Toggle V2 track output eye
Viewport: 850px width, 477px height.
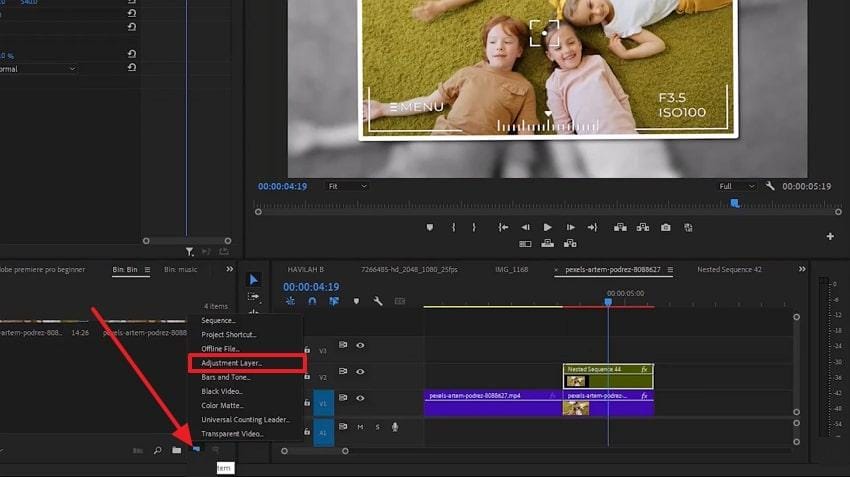point(360,372)
